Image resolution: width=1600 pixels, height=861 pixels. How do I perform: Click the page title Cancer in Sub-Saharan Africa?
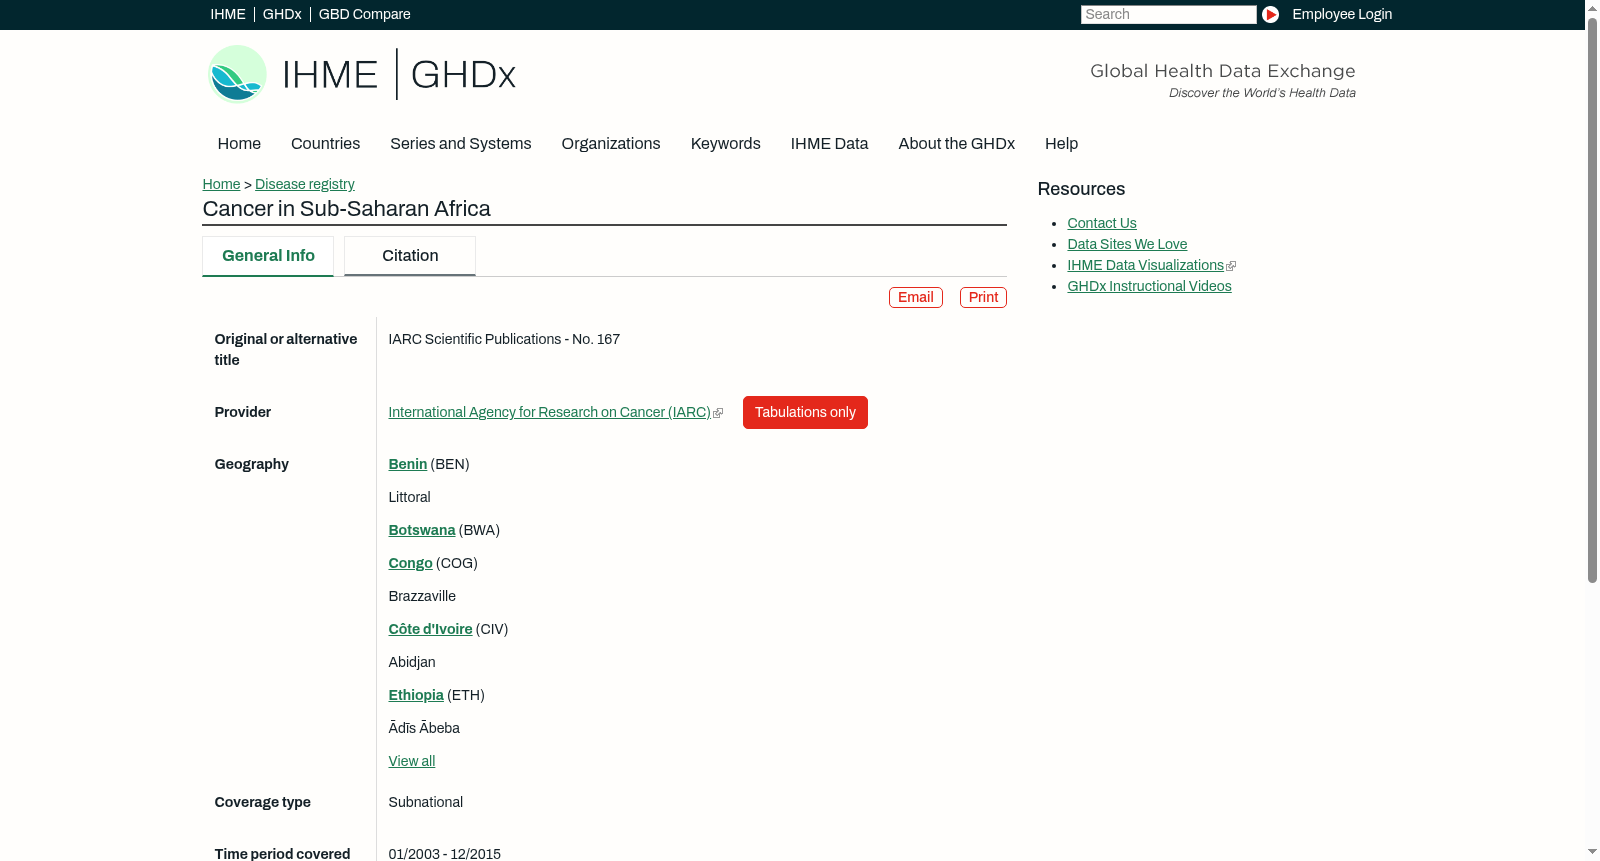346,209
